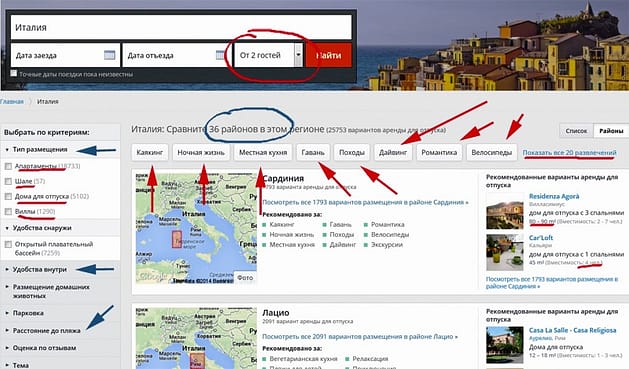Image resolution: width=629 pixels, height=369 pixels.
Task: Select the Районы view tab
Action: click(611, 131)
